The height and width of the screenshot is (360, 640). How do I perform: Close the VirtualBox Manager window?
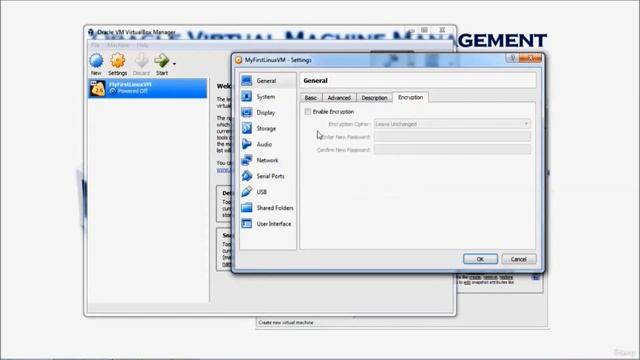442,30
